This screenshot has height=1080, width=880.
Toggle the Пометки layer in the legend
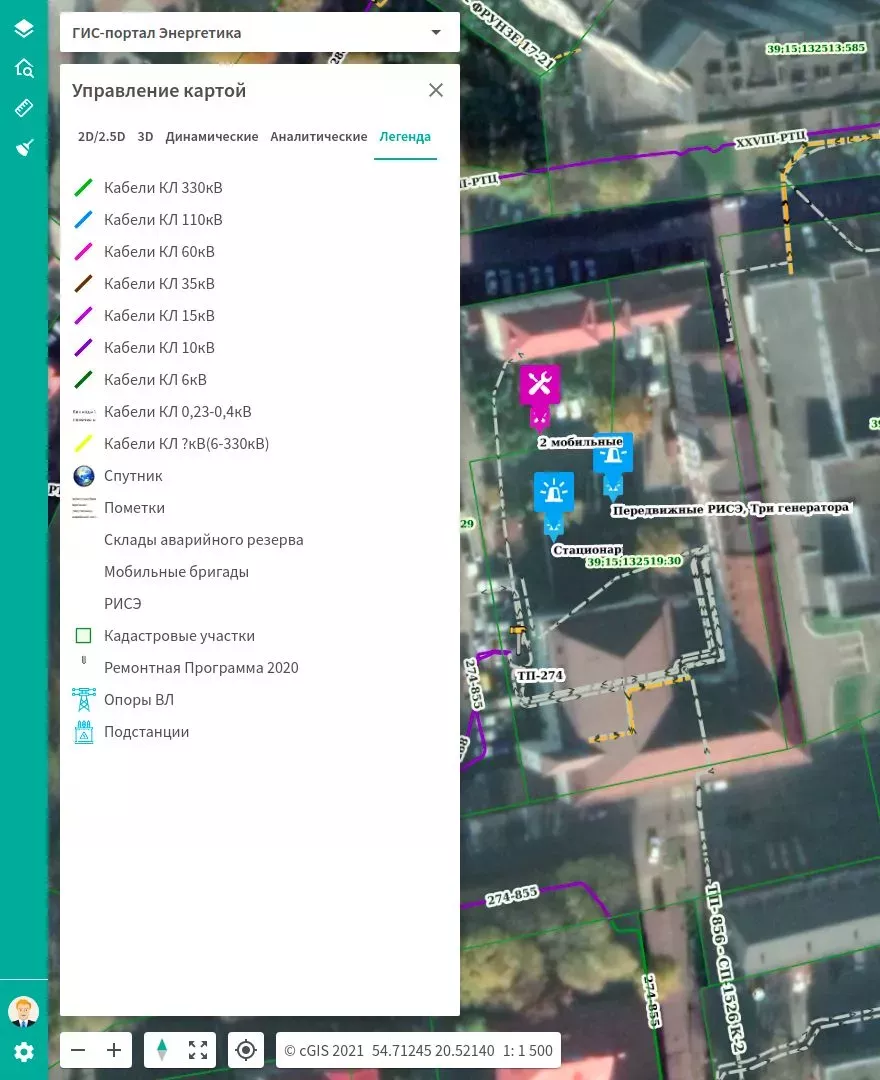coord(84,507)
